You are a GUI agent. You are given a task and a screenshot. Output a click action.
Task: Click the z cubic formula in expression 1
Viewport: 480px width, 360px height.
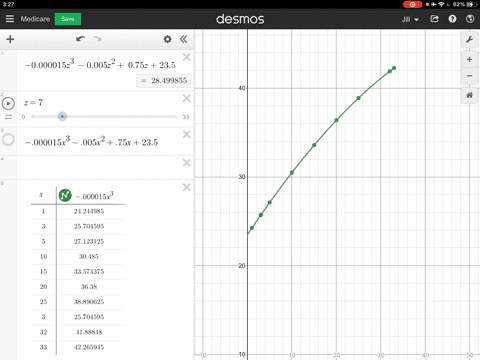[100, 64]
